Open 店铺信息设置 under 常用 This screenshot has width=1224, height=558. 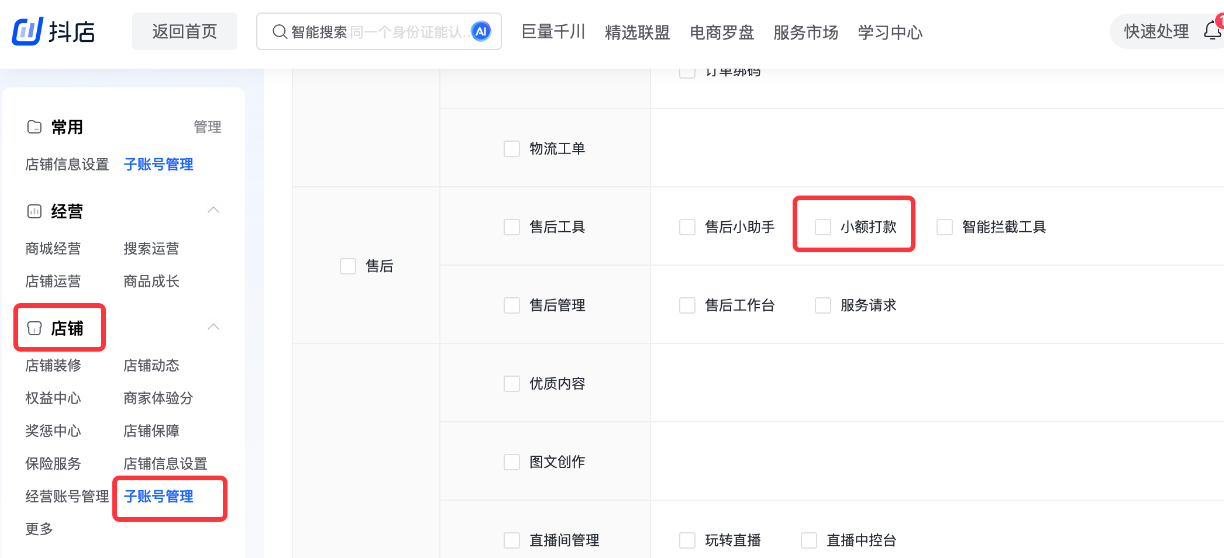[67, 165]
